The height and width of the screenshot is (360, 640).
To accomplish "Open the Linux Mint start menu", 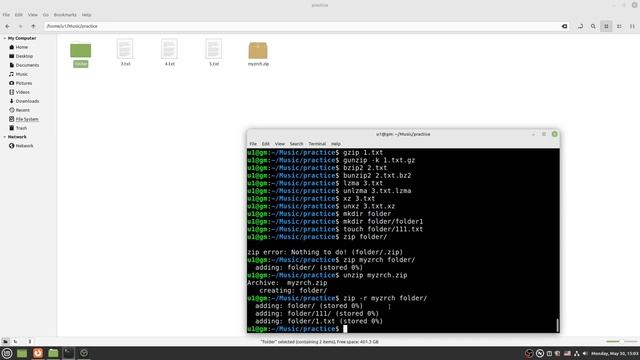I will [x=7, y=353].
